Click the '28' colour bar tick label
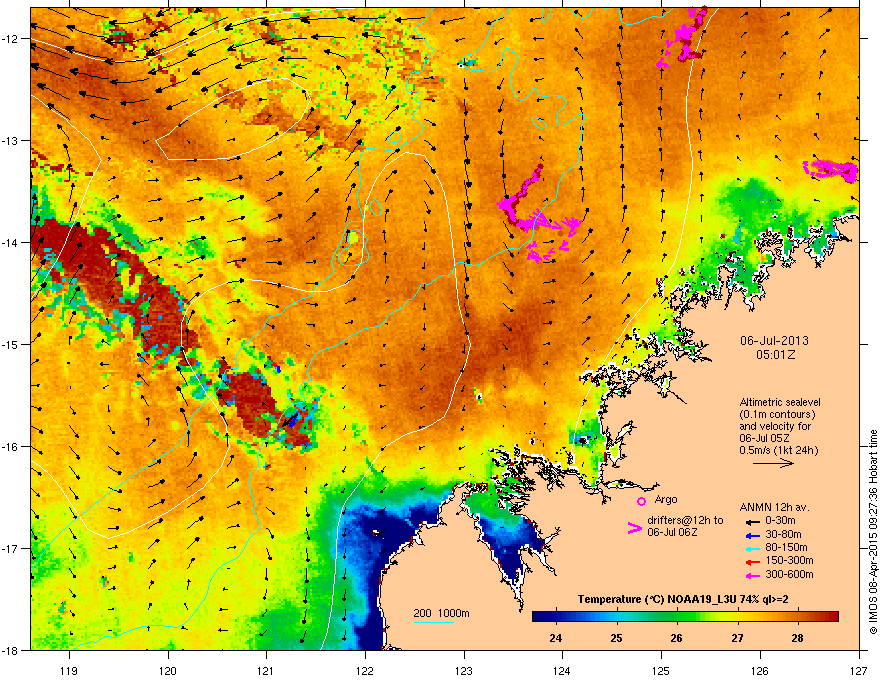880x680 pixels. pos(798,638)
